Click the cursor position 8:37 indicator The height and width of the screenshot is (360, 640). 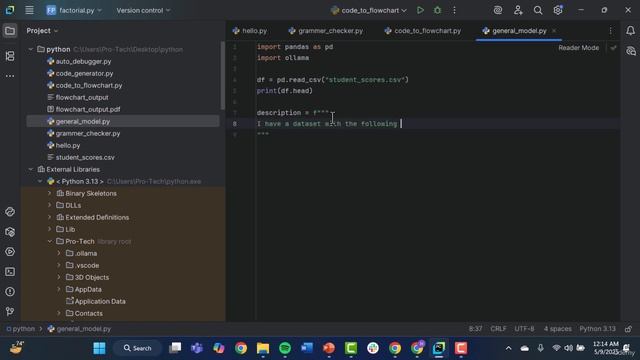pos(475,329)
